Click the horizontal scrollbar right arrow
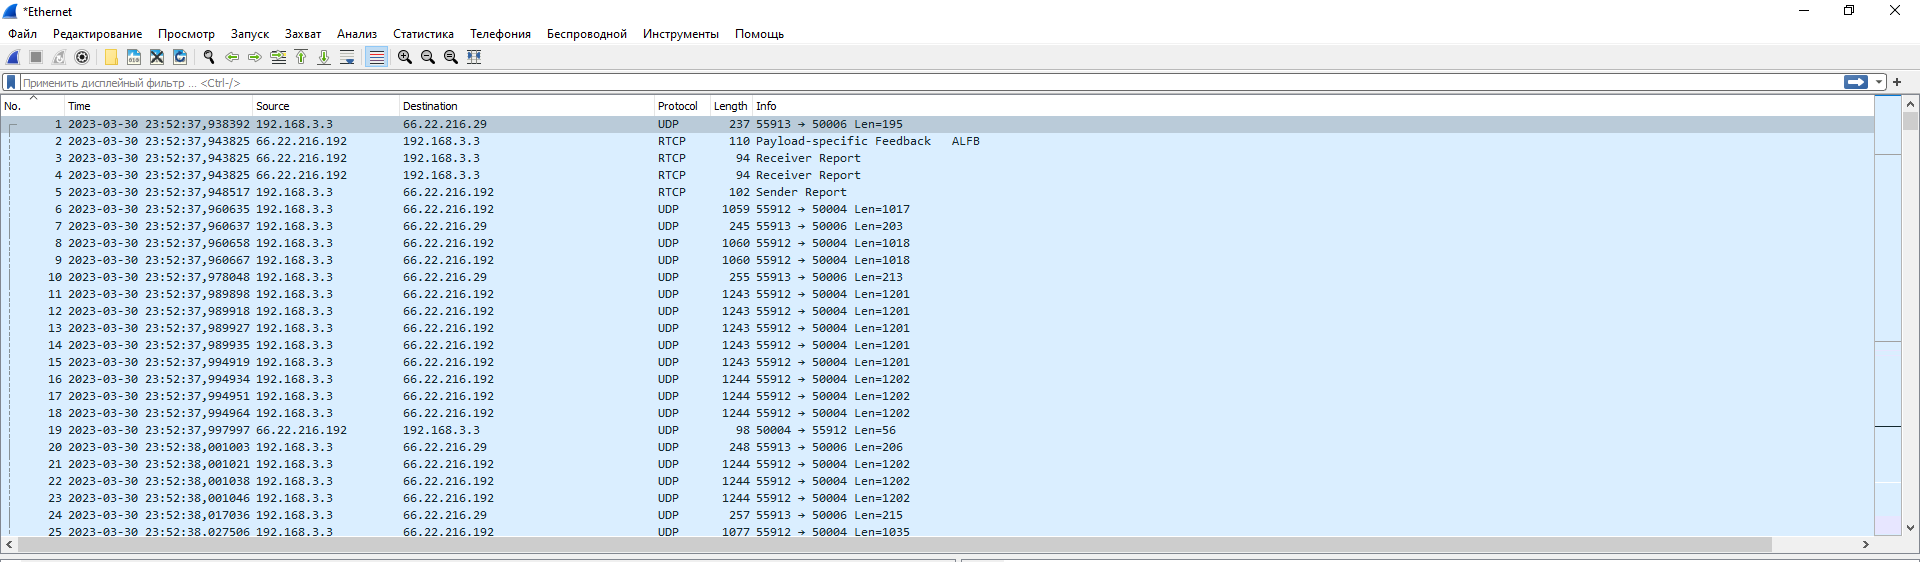This screenshot has width=1920, height=562. tap(1865, 545)
